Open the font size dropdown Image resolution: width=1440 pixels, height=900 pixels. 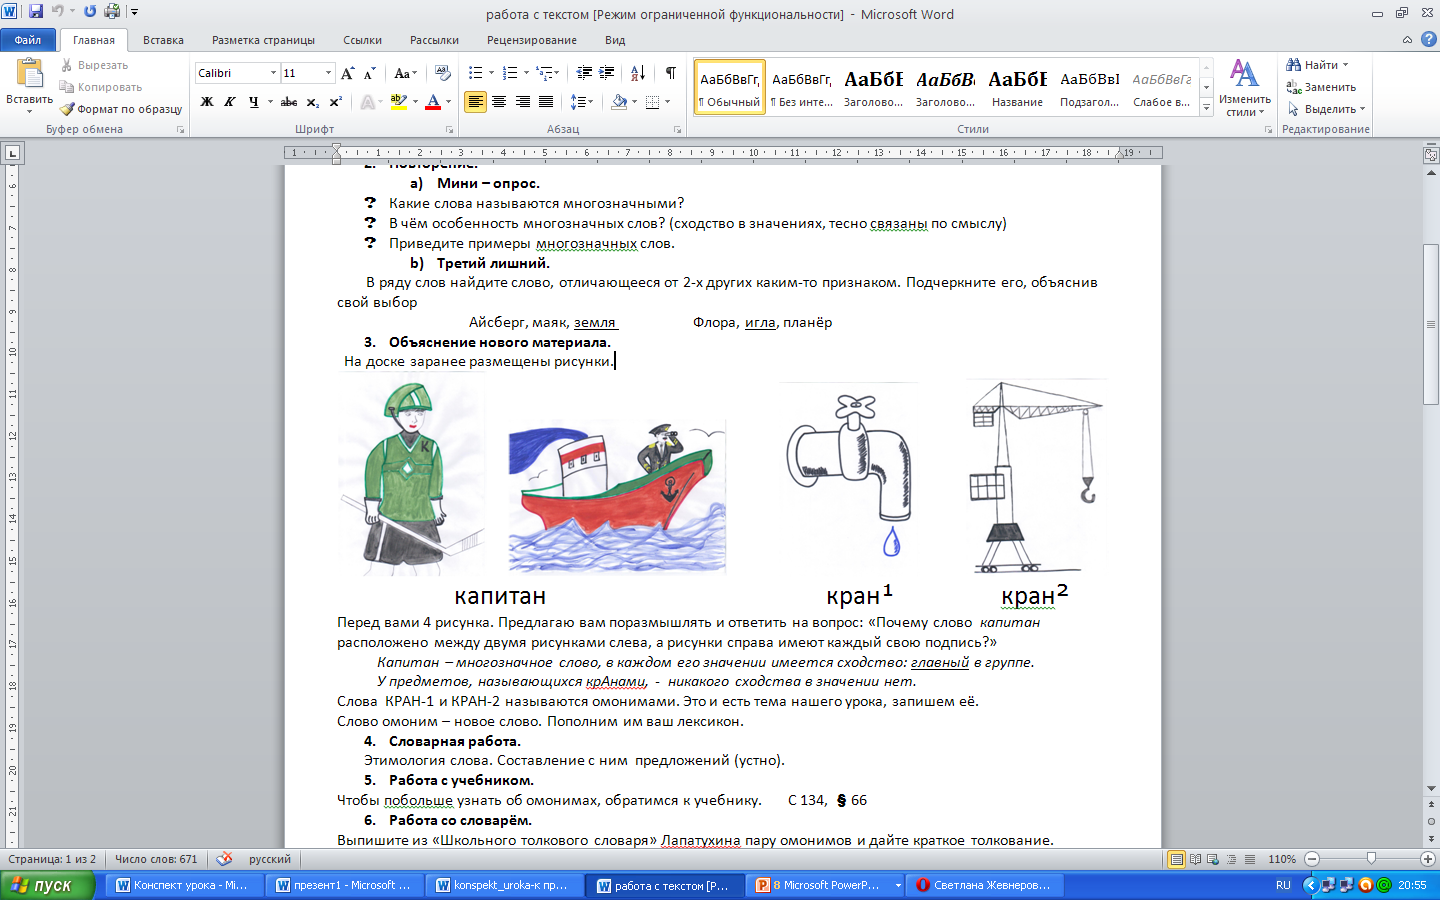click(x=328, y=73)
